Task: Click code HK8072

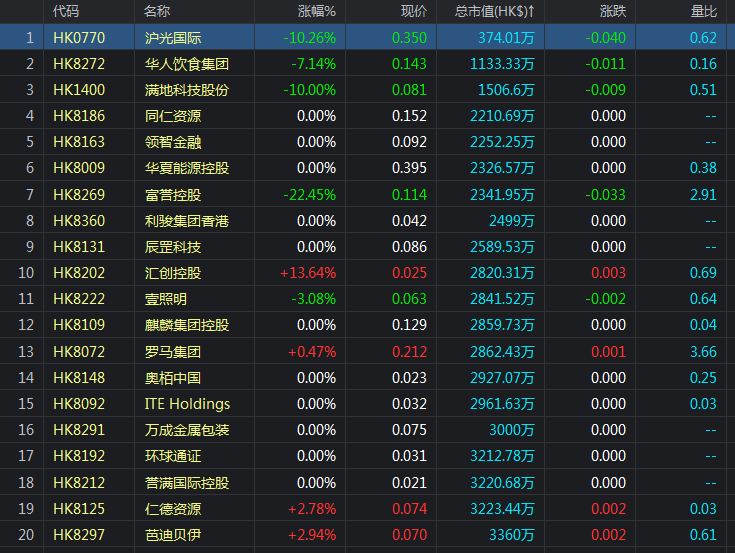Action: [x=79, y=351]
